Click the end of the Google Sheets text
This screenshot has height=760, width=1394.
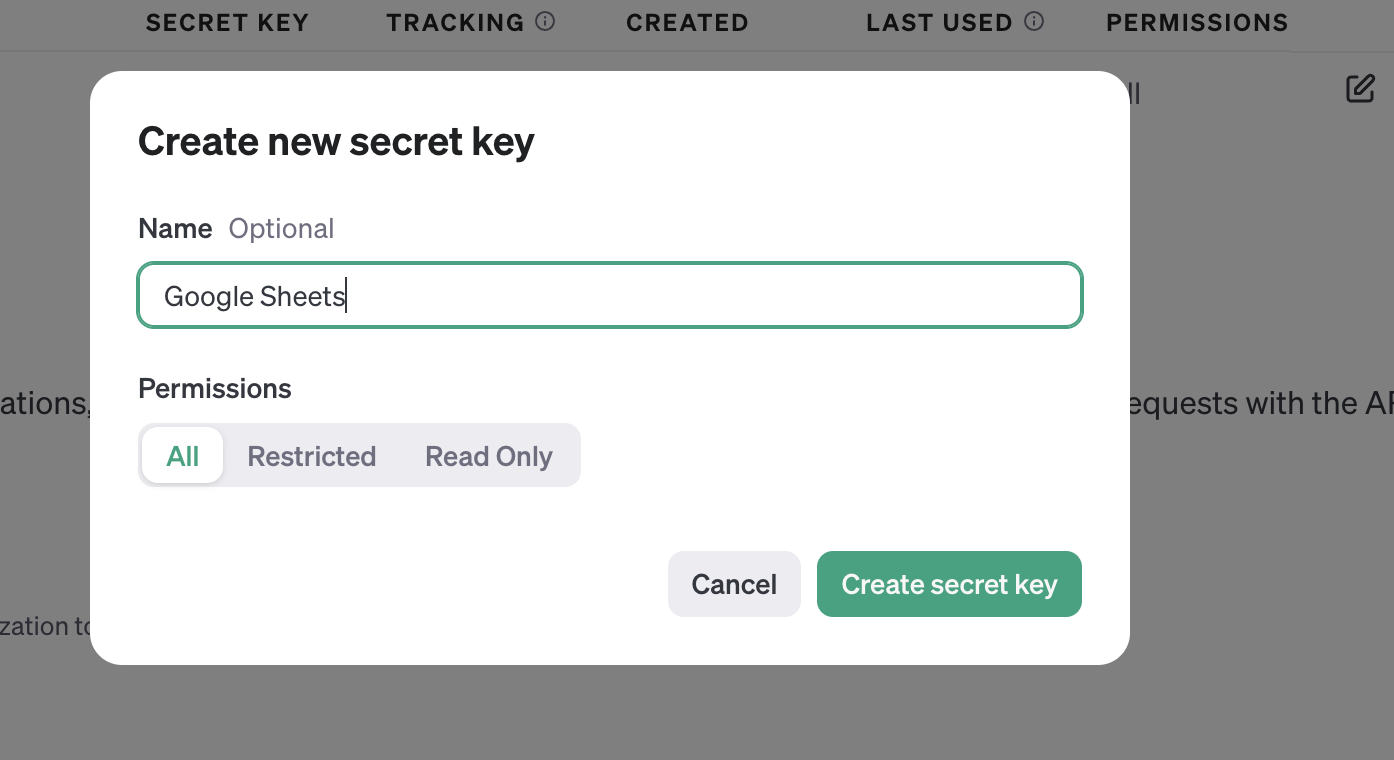tap(345, 296)
